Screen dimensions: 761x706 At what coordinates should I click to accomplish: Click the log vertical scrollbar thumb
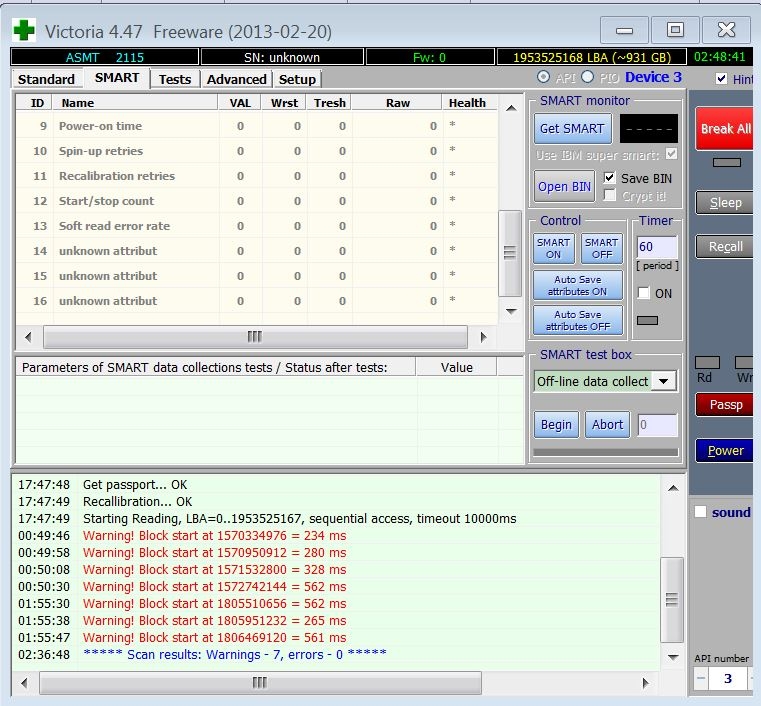[672, 600]
